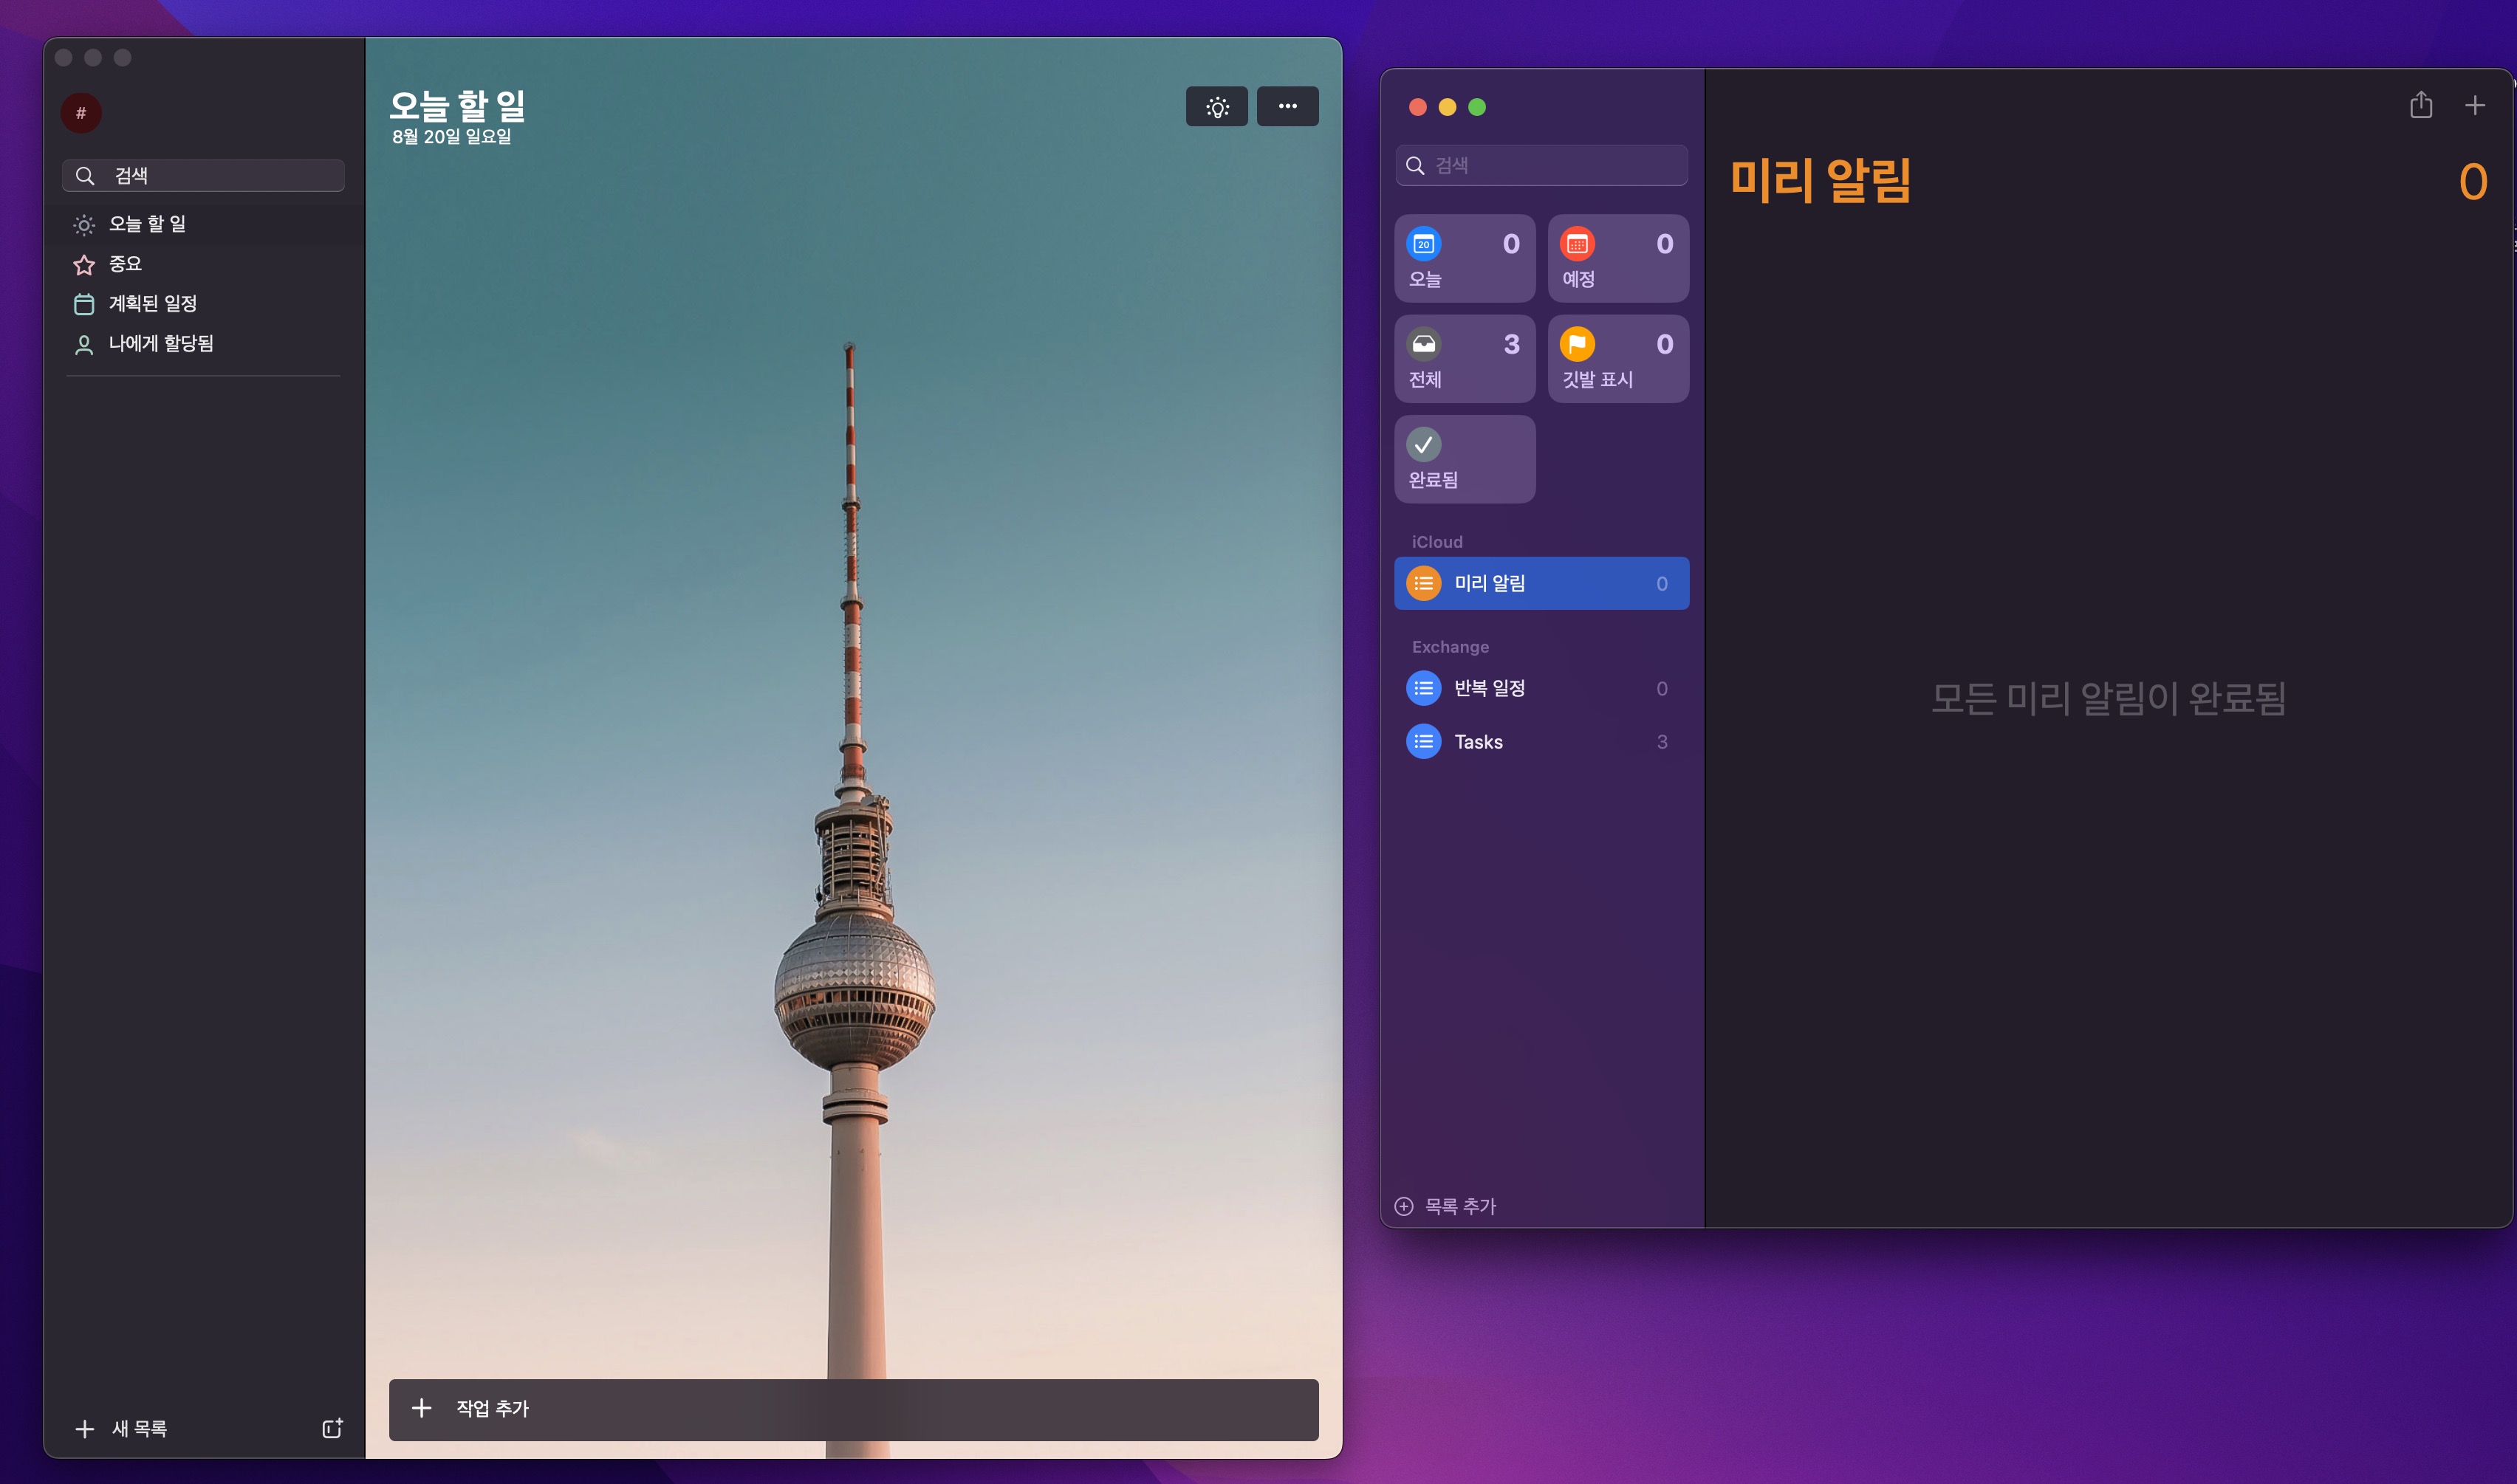Viewport: 2517px width, 1484px height.
Task: Open the 오늘 smart list tile
Action: tap(1464, 259)
